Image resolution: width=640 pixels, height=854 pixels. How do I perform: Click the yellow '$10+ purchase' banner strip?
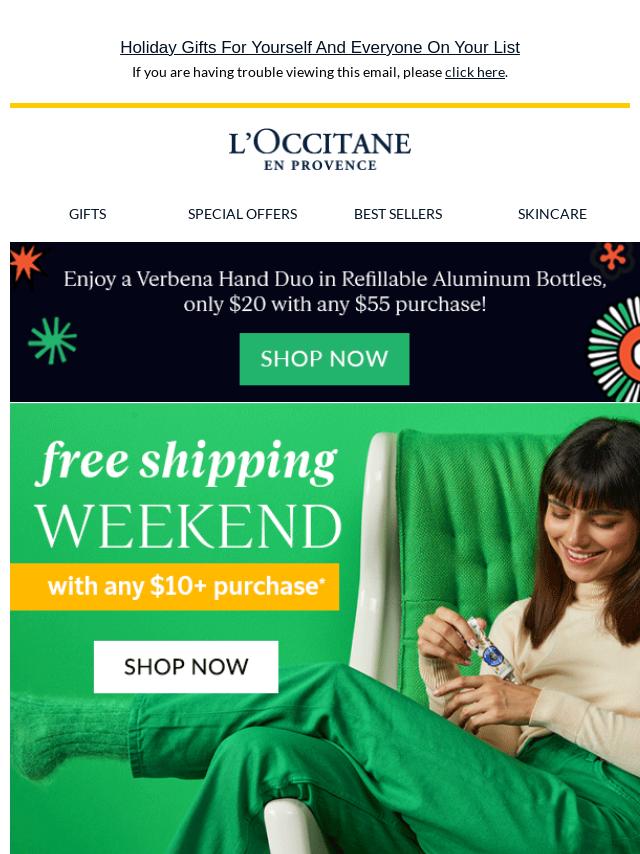pos(174,587)
